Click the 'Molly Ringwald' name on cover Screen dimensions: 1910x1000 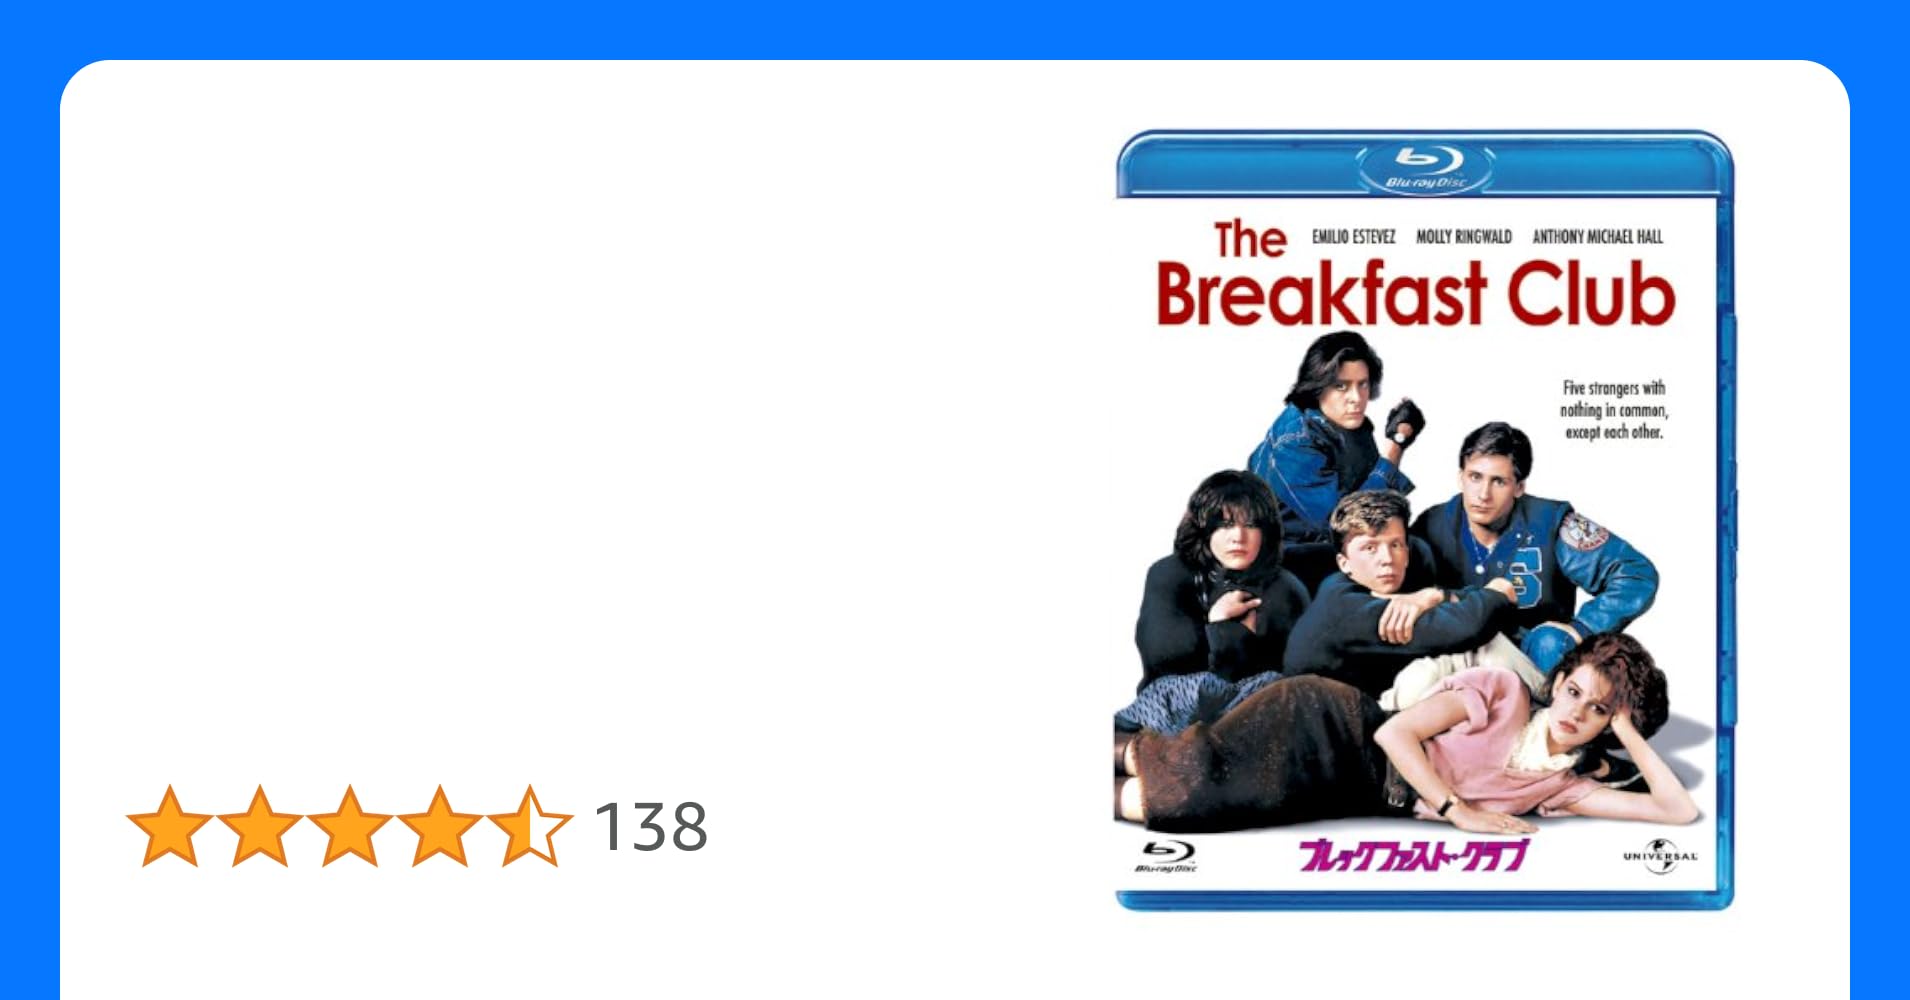[1464, 237]
